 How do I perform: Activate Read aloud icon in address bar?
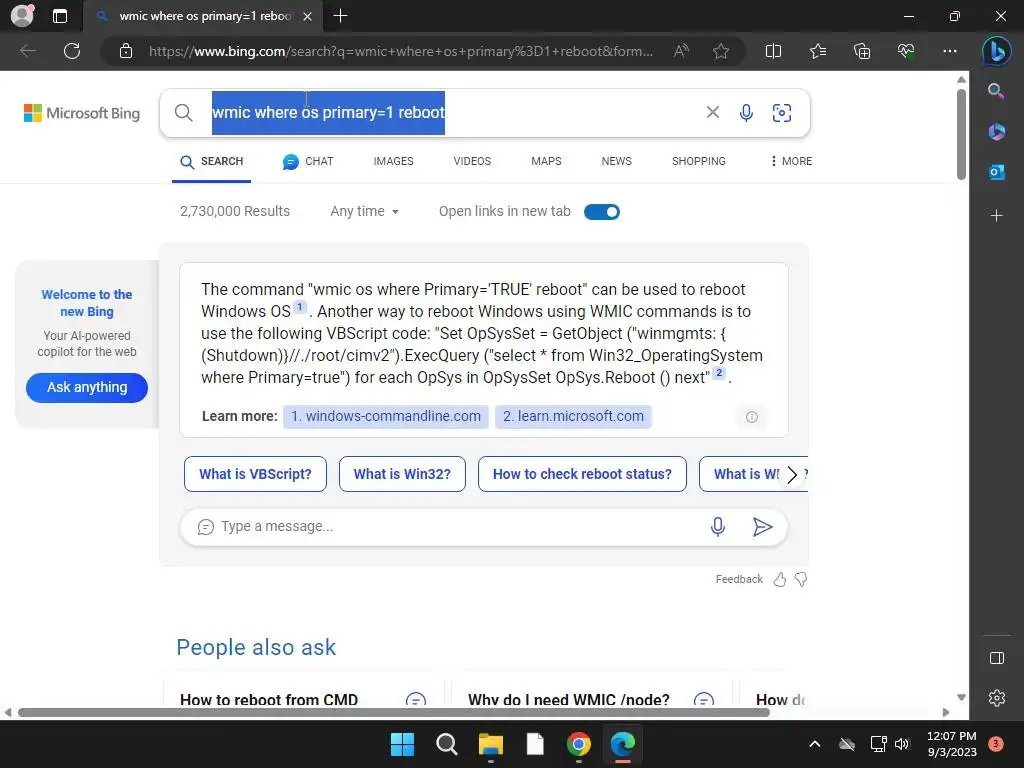click(681, 51)
